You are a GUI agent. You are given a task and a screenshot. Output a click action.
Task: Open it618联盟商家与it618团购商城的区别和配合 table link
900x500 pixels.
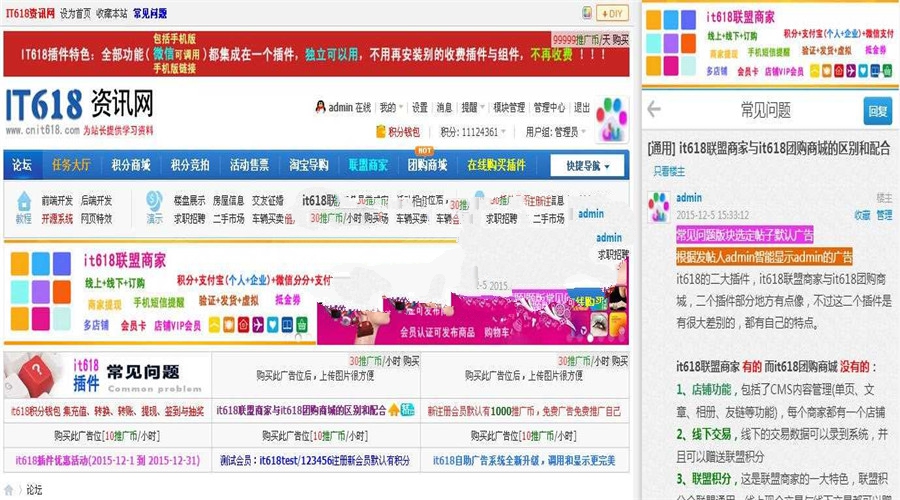301,410
